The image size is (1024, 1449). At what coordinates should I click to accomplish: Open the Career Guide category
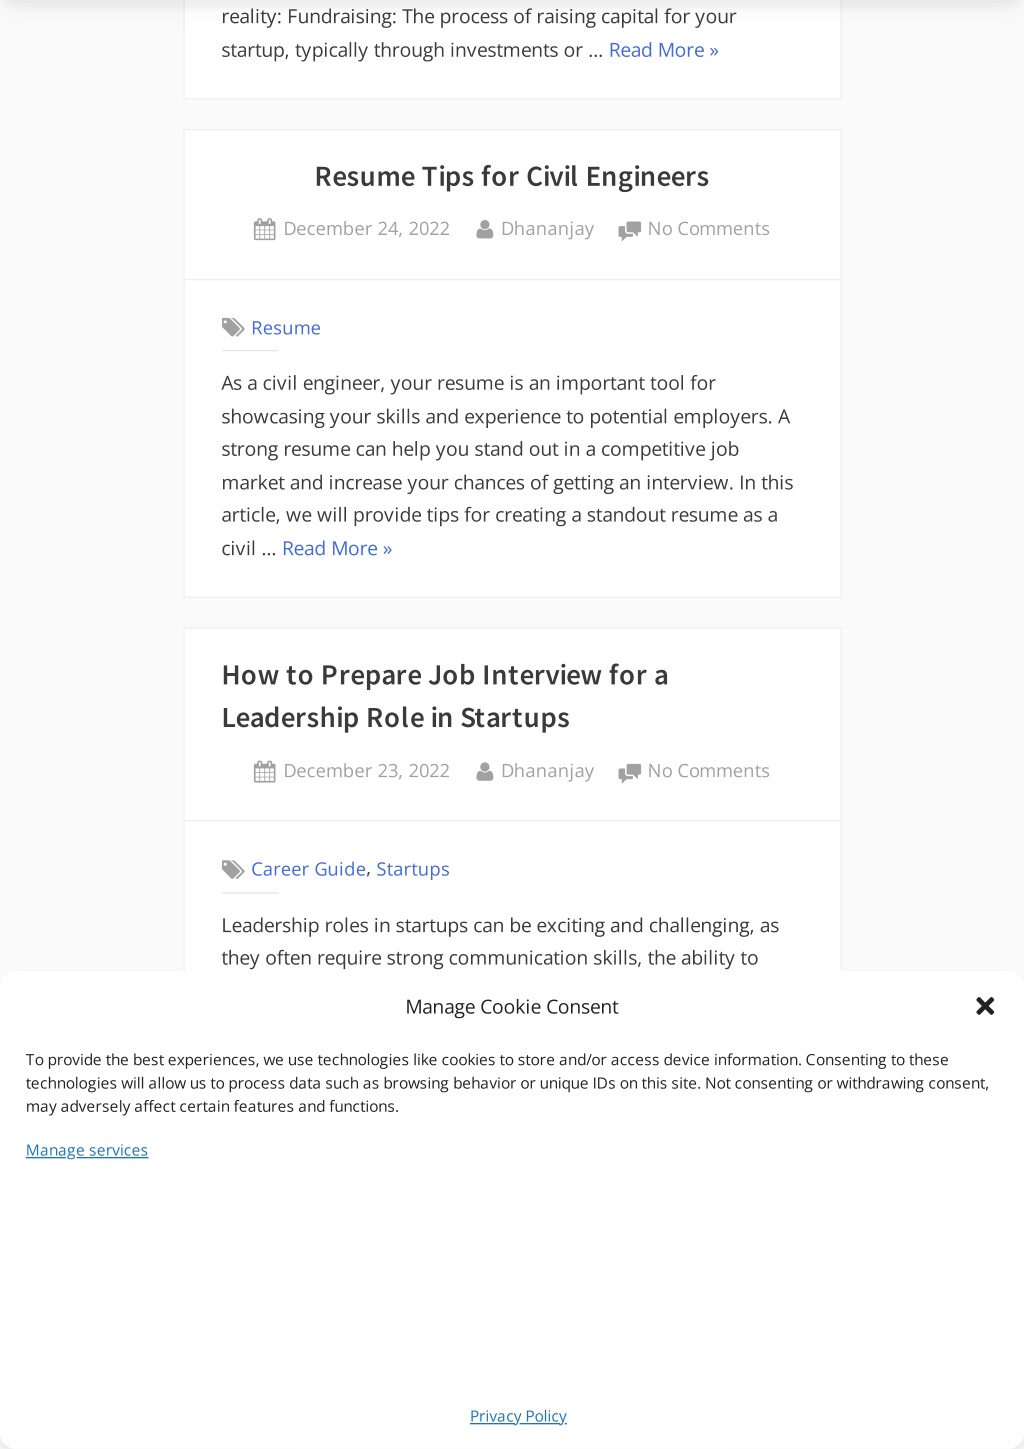pyautogui.click(x=308, y=869)
